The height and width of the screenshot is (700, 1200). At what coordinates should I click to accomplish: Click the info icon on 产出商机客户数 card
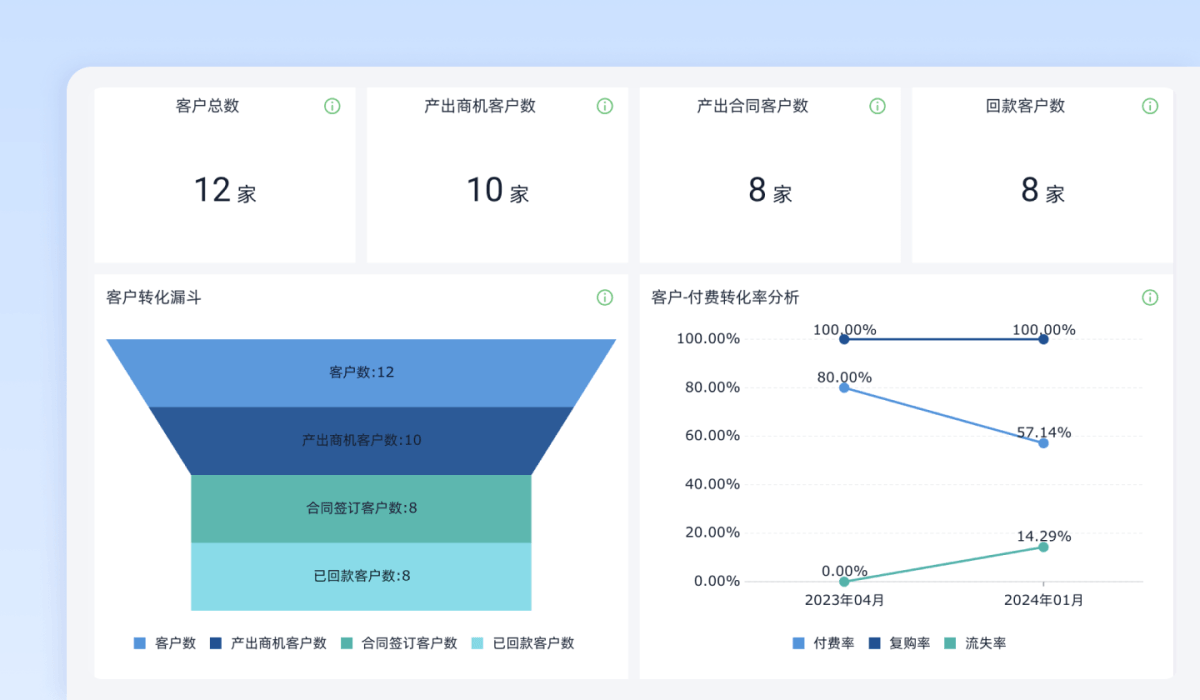(605, 106)
